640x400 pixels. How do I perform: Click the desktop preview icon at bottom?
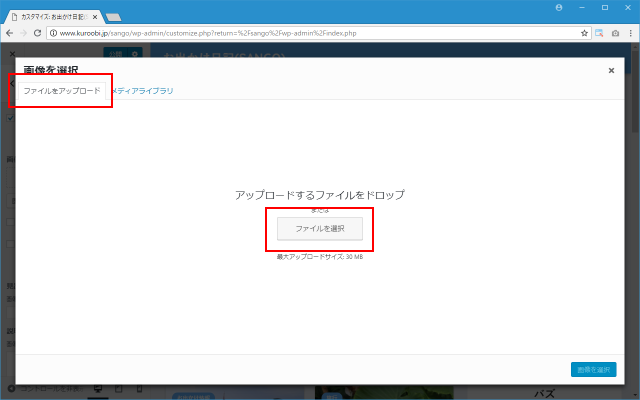pos(98,389)
